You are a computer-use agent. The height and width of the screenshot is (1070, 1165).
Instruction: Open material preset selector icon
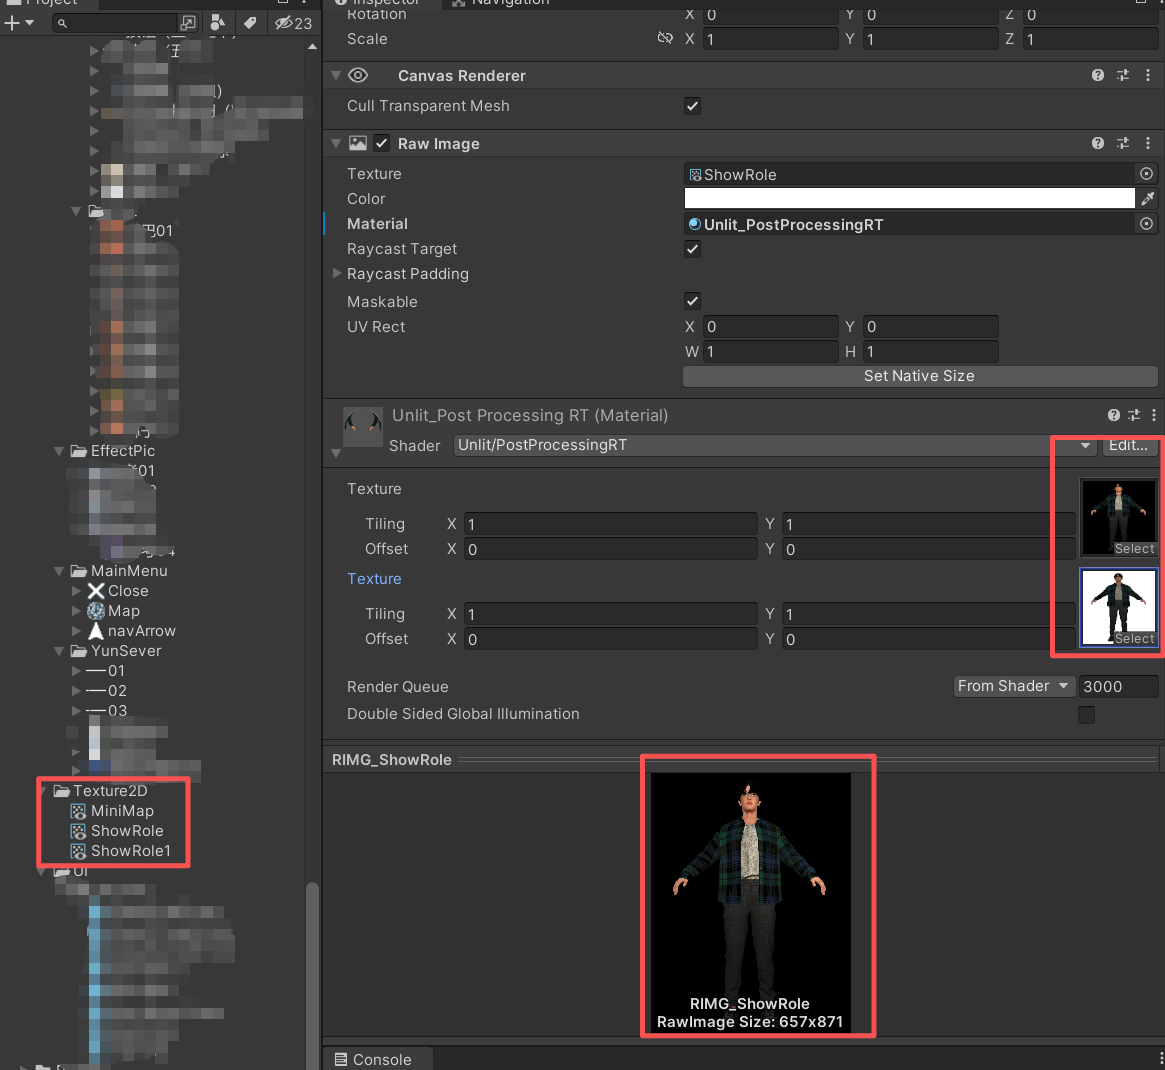tap(1134, 415)
